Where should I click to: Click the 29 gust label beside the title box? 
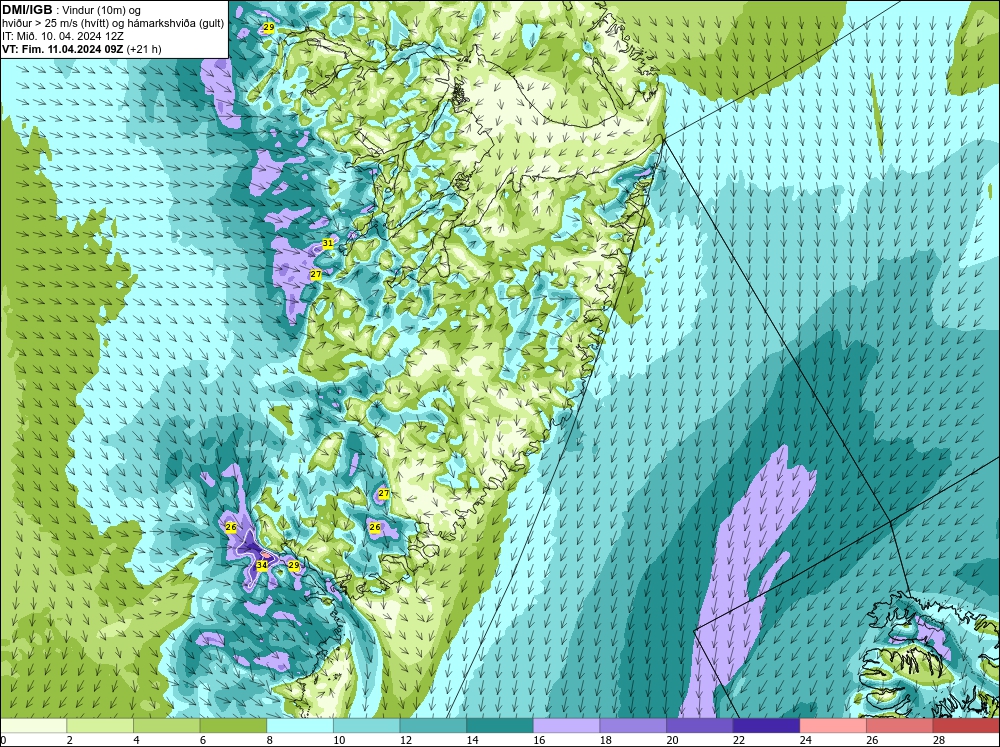pyautogui.click(x=268, y=27)
